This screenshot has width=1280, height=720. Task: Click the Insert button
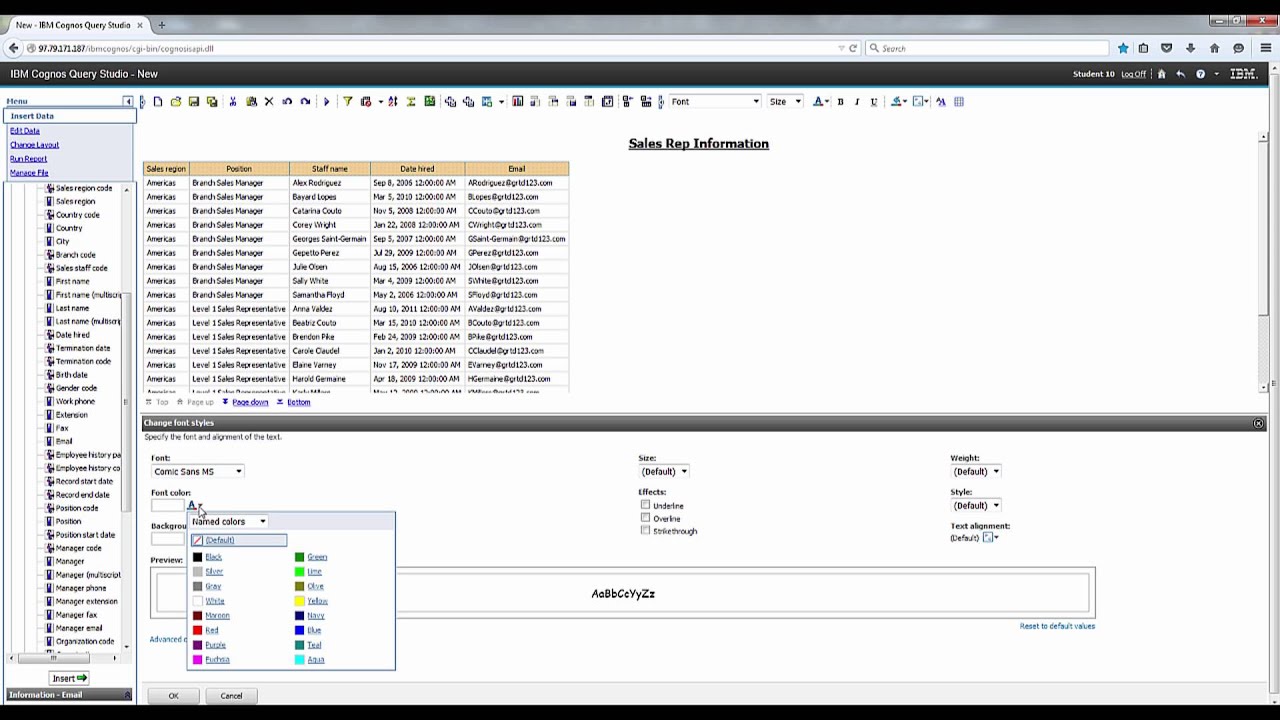coord(69,678)
